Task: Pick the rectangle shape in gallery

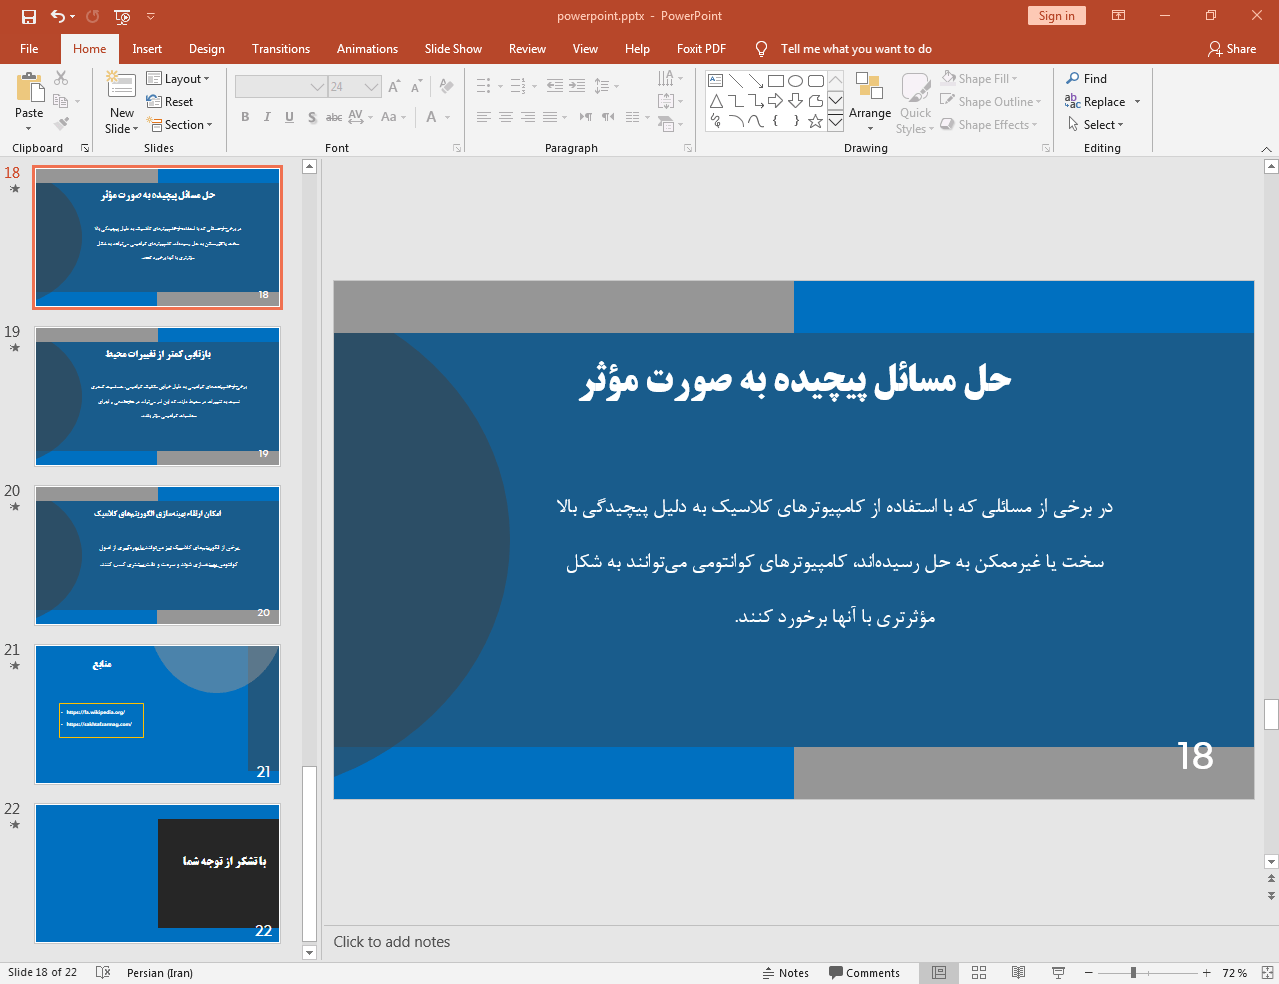Action: click(x=776, y=81)
